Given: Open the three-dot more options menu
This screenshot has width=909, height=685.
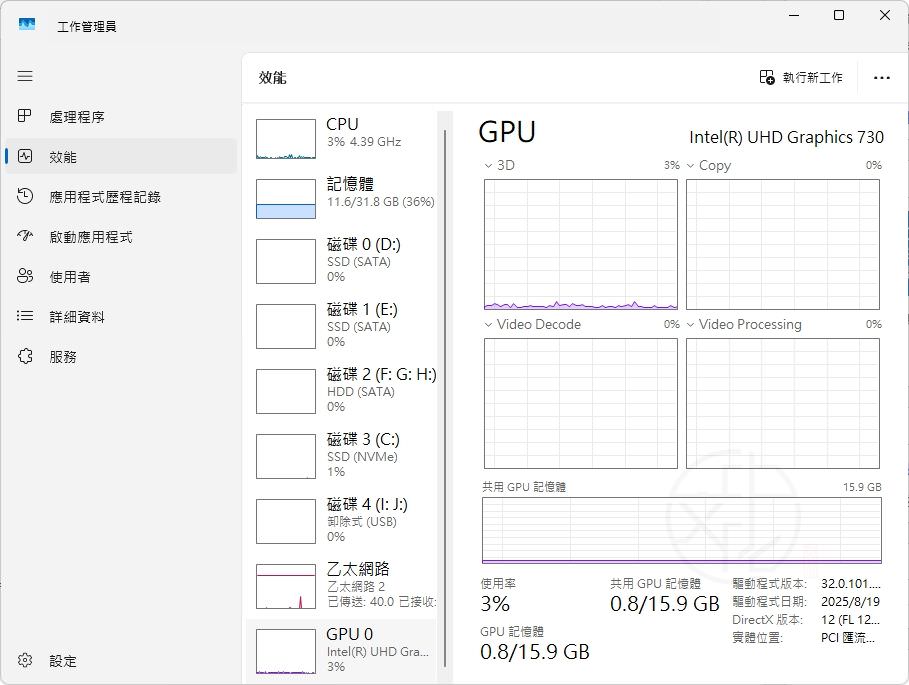Looking at the screenshot, I should [881, 78].
